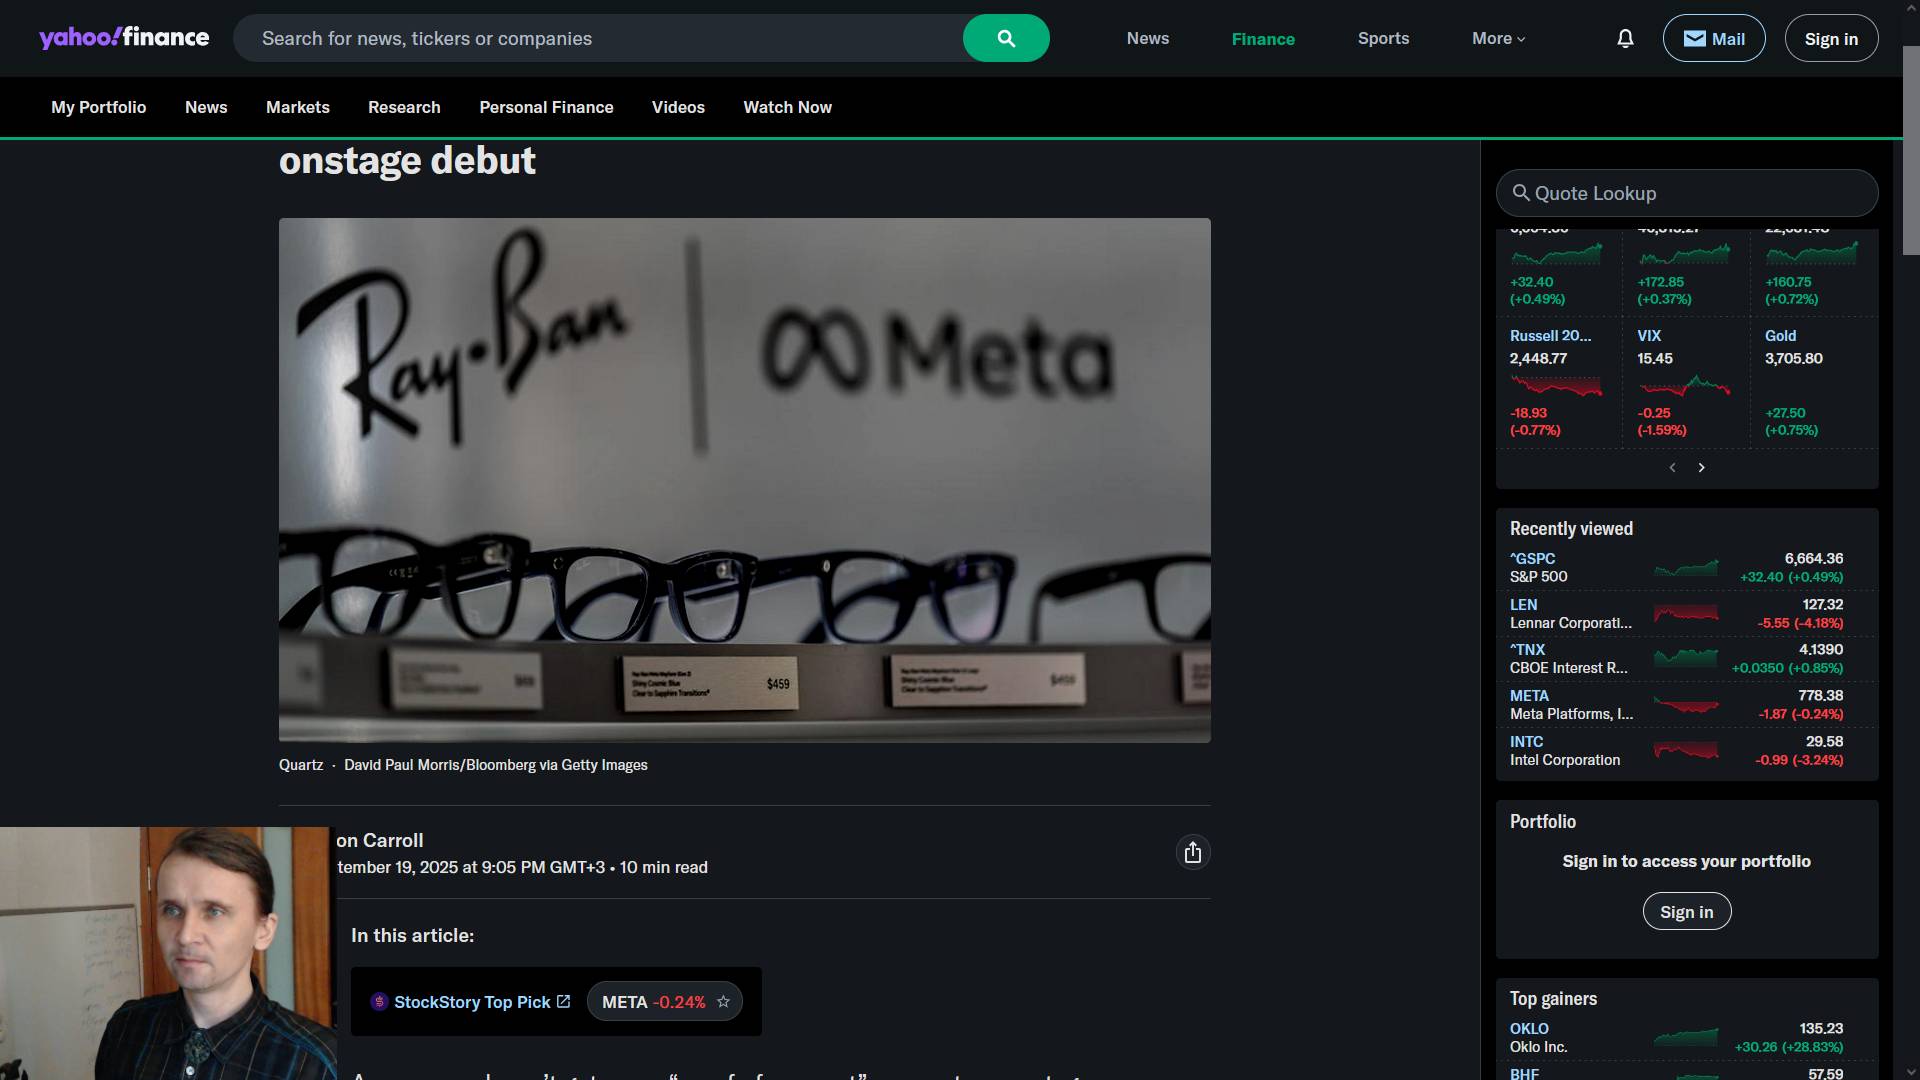1920x1080 pixels.
Task: Select the Watch Now tab
Action: [787, 107]
